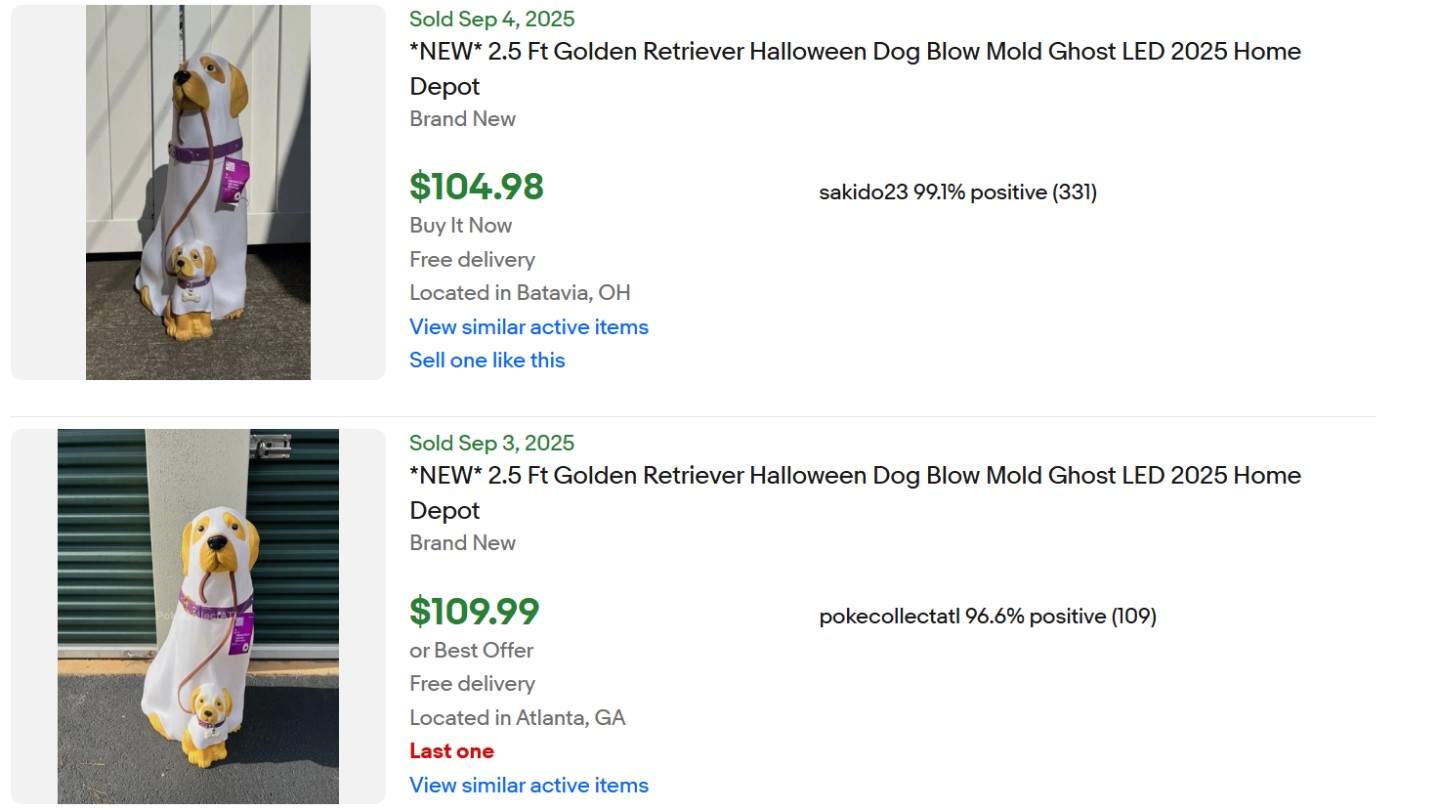Click the 'Last one' red label
Image resolution: width=1440 pixels, height=810 pixels.
tap(451, 750)
